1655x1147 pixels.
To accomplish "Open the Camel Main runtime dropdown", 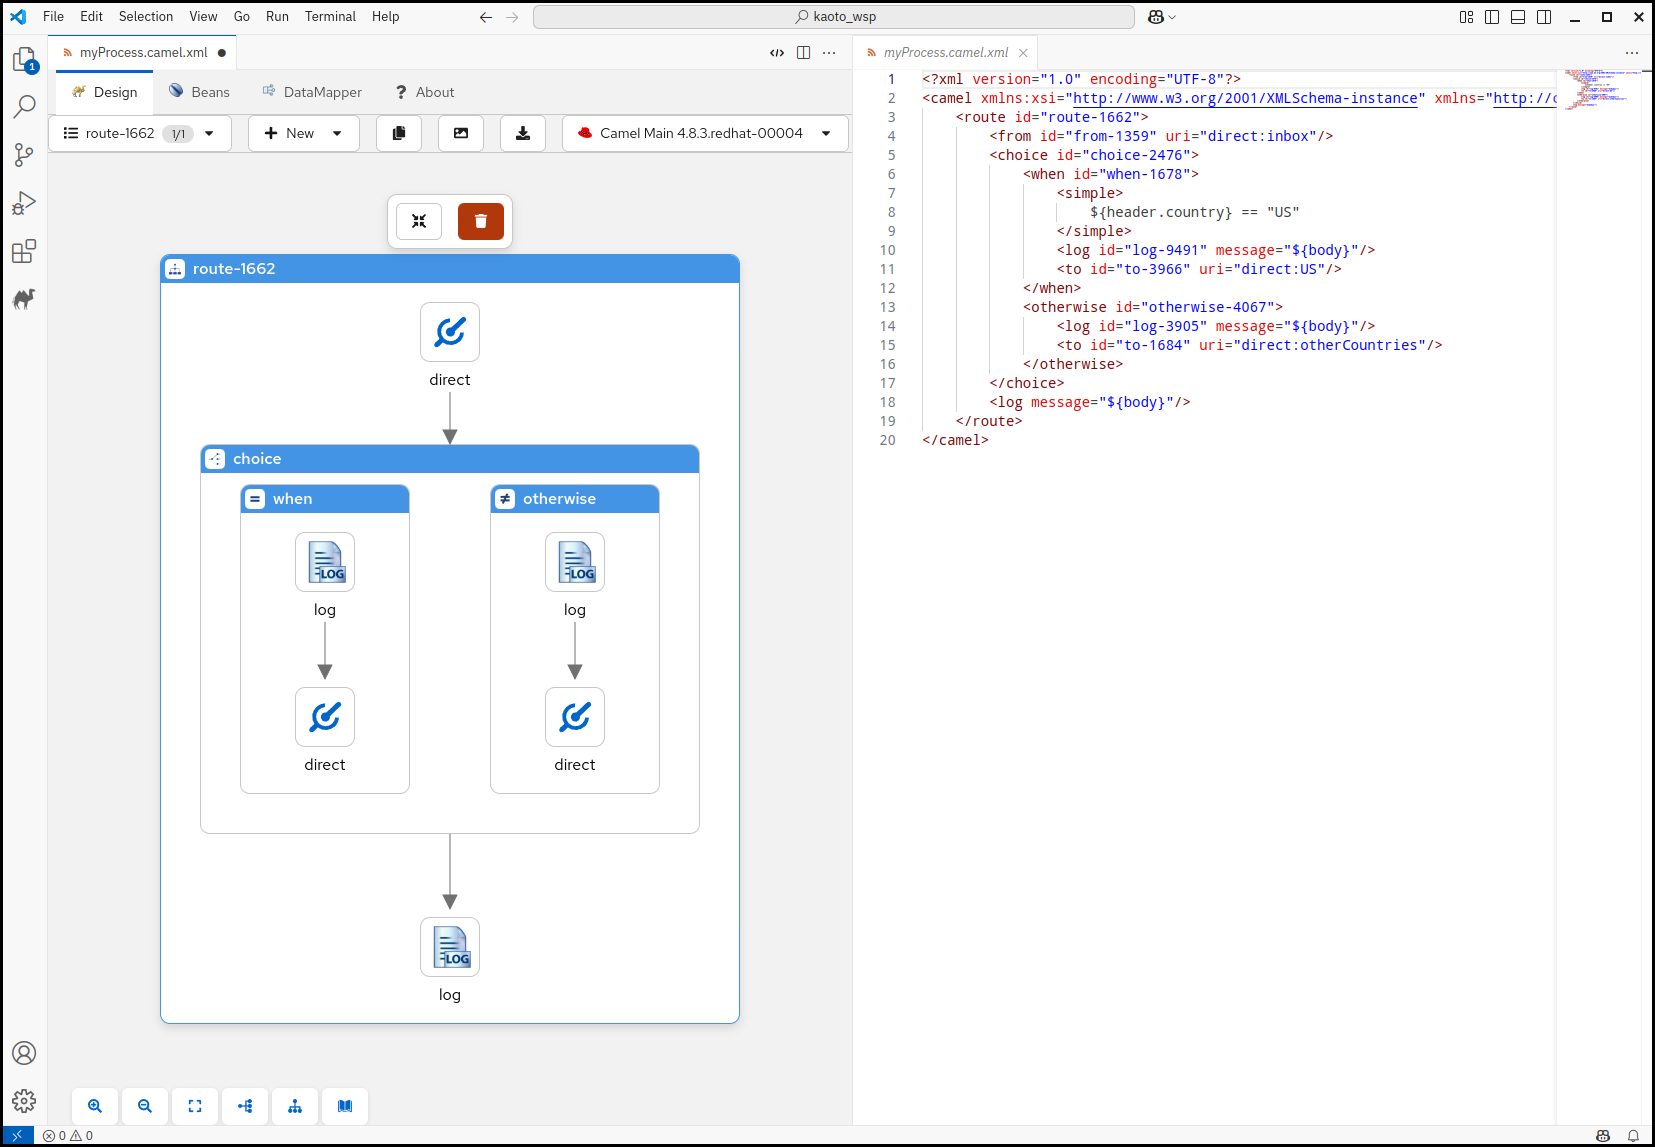I will 825,133.
